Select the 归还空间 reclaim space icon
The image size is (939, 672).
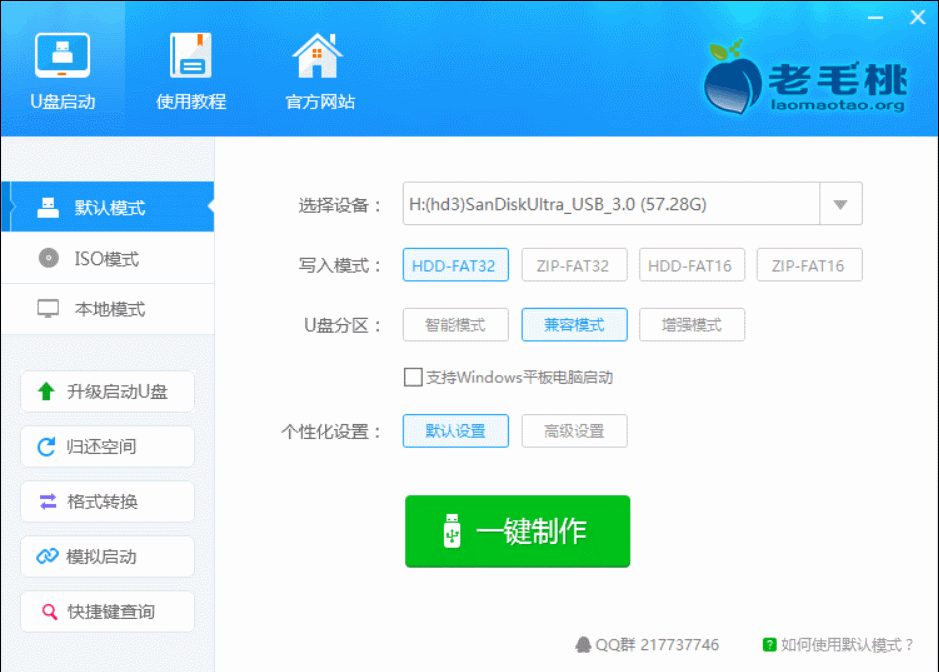[x=106, y=446]
